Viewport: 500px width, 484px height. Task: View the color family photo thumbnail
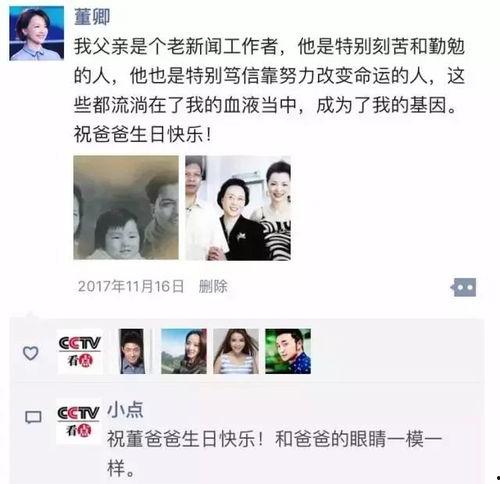click(x=238, y=208)
